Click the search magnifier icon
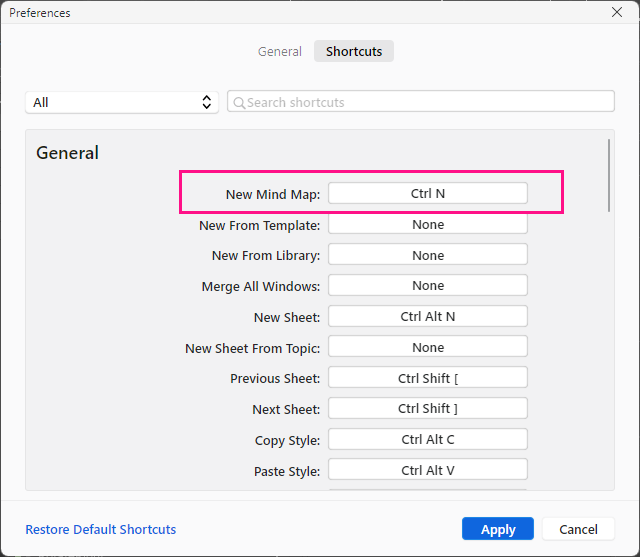This screenshot has width=640, height=557. click(x=238, y=102)
